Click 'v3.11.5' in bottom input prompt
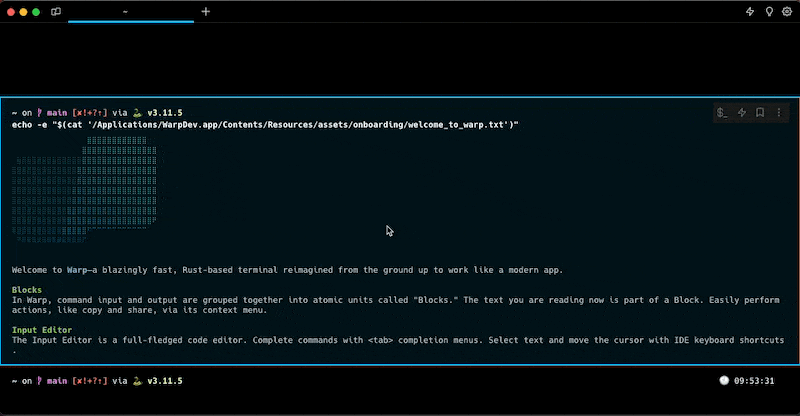Screen dimensions: 800x416 165,381
